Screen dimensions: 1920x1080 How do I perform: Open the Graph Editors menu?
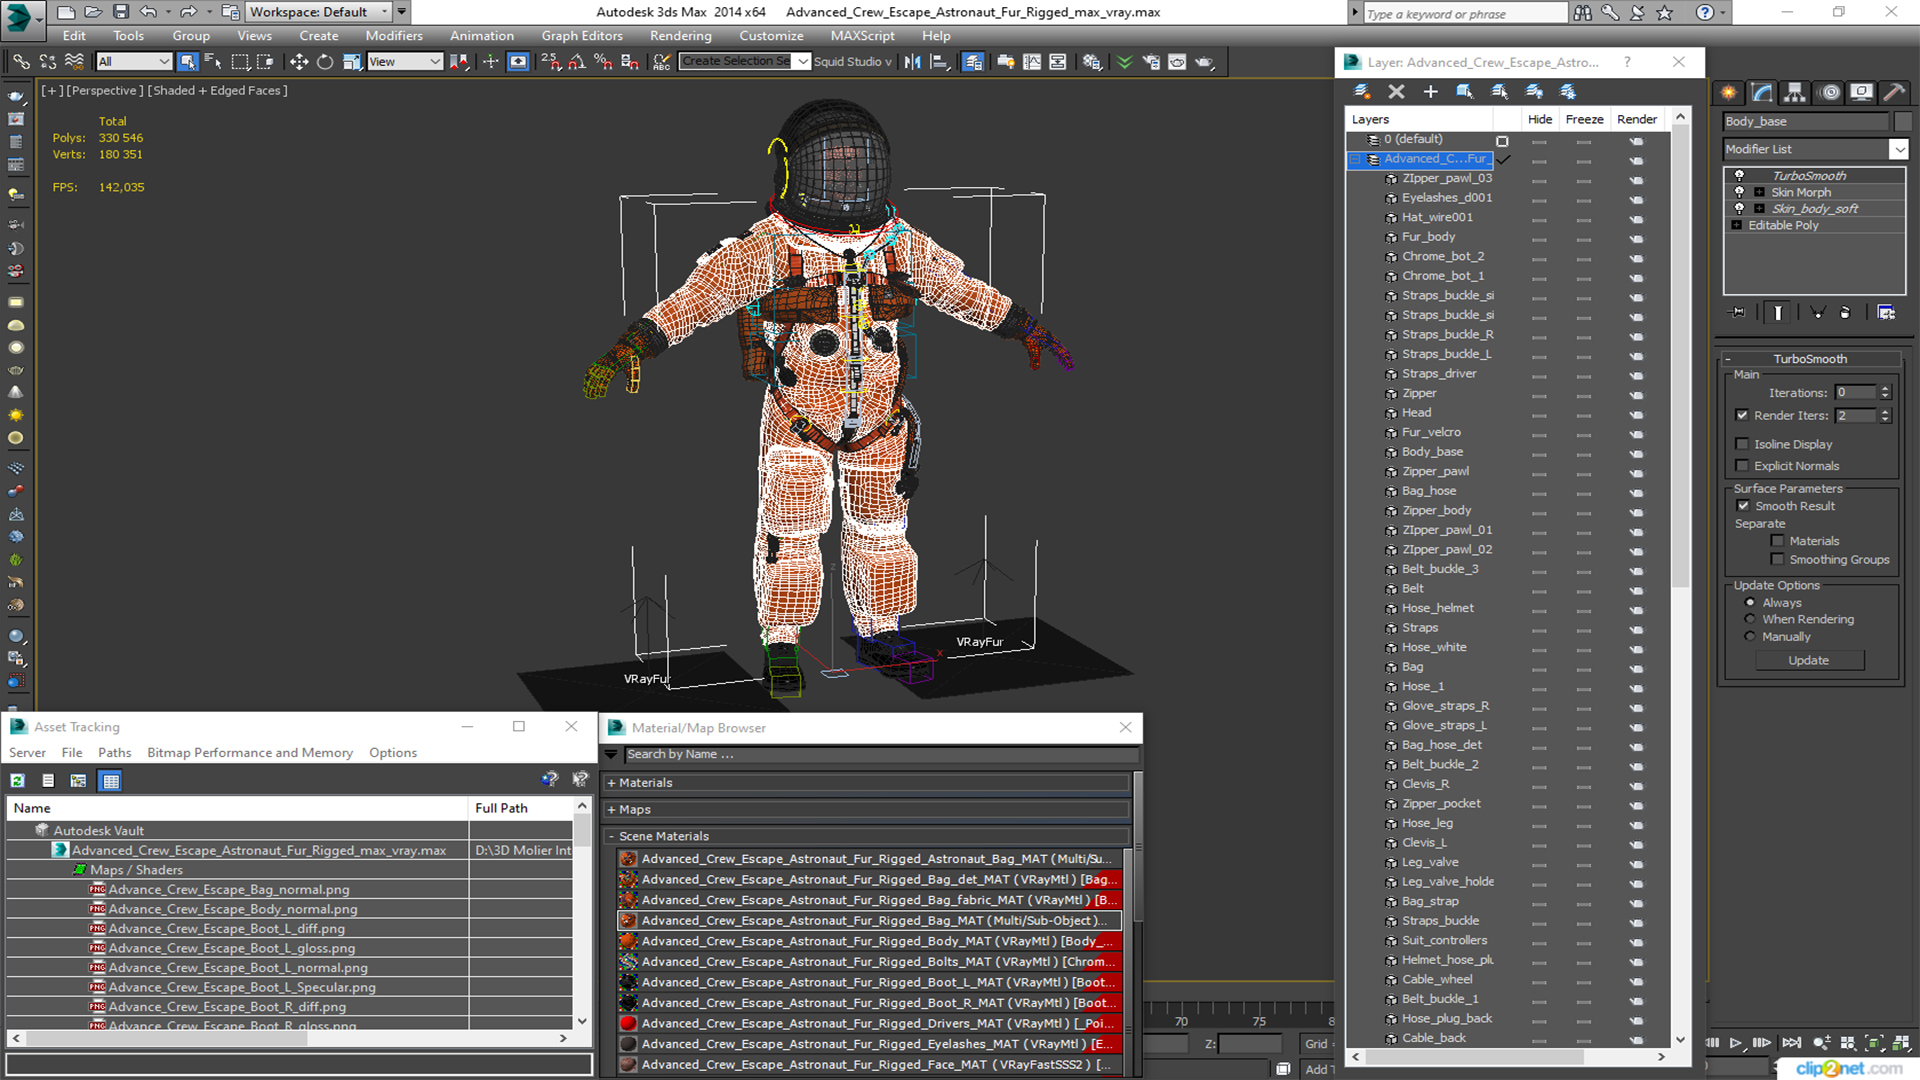pos(582,36)
